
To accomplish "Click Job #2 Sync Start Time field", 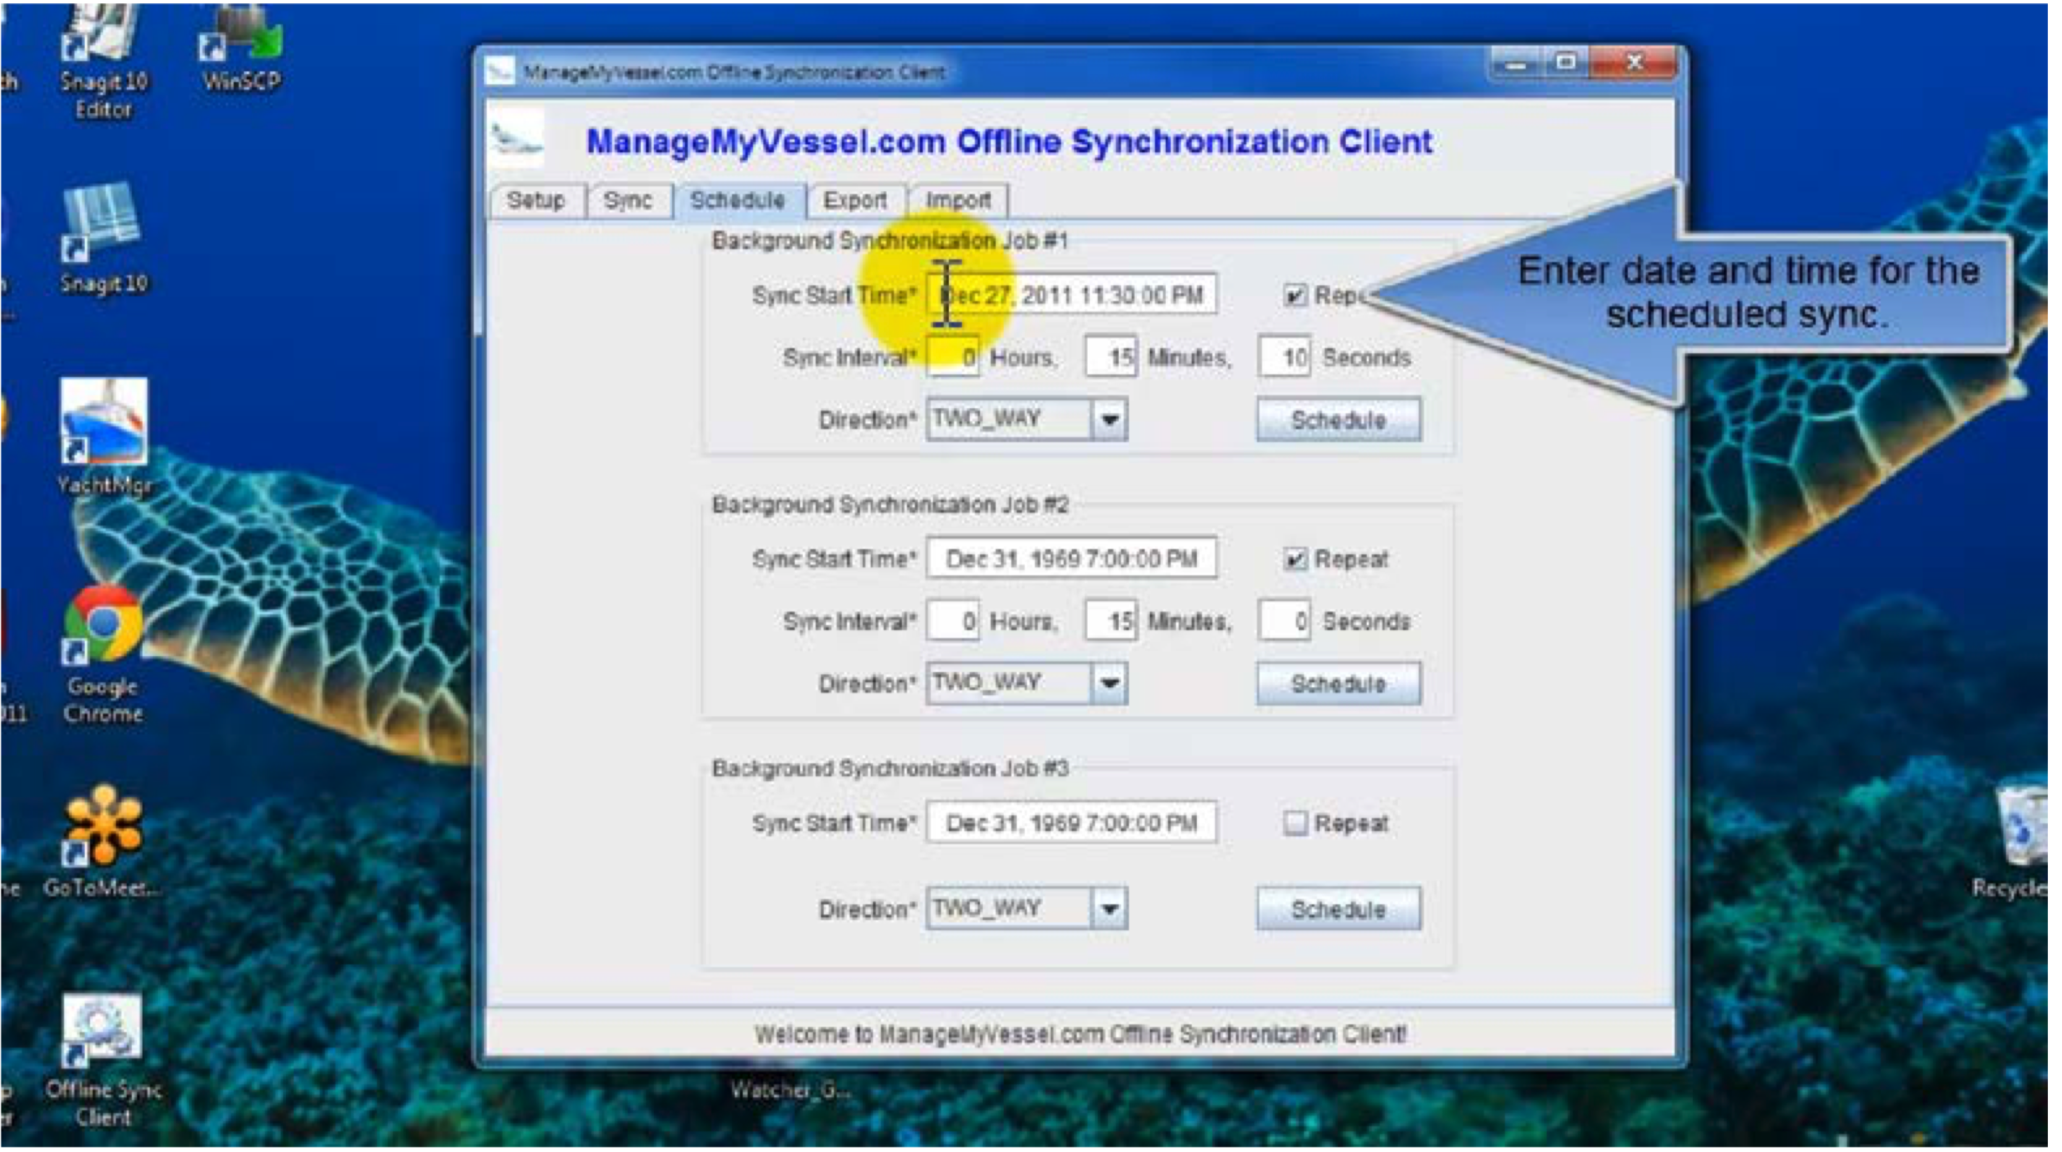I will pyautogui.click(x=1072, y=559).
